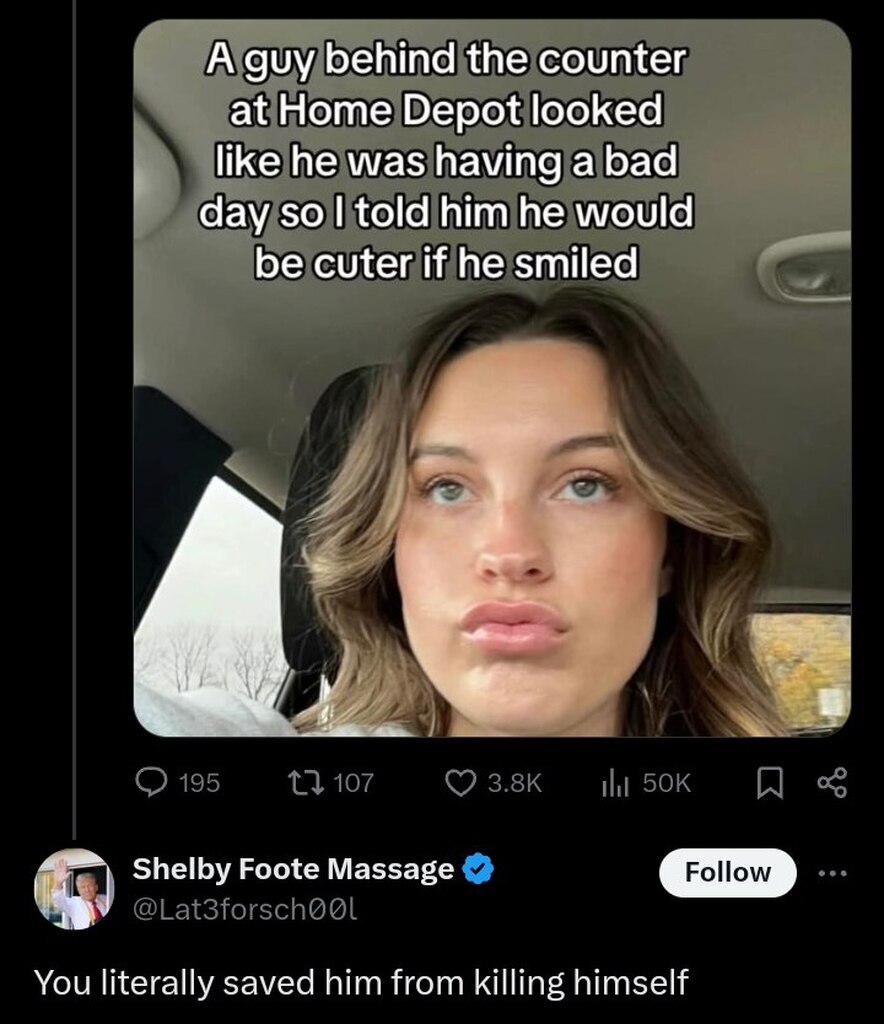The image size is (884, 1024).
Task: Click the 195 replies count
Action: [199, 782]
